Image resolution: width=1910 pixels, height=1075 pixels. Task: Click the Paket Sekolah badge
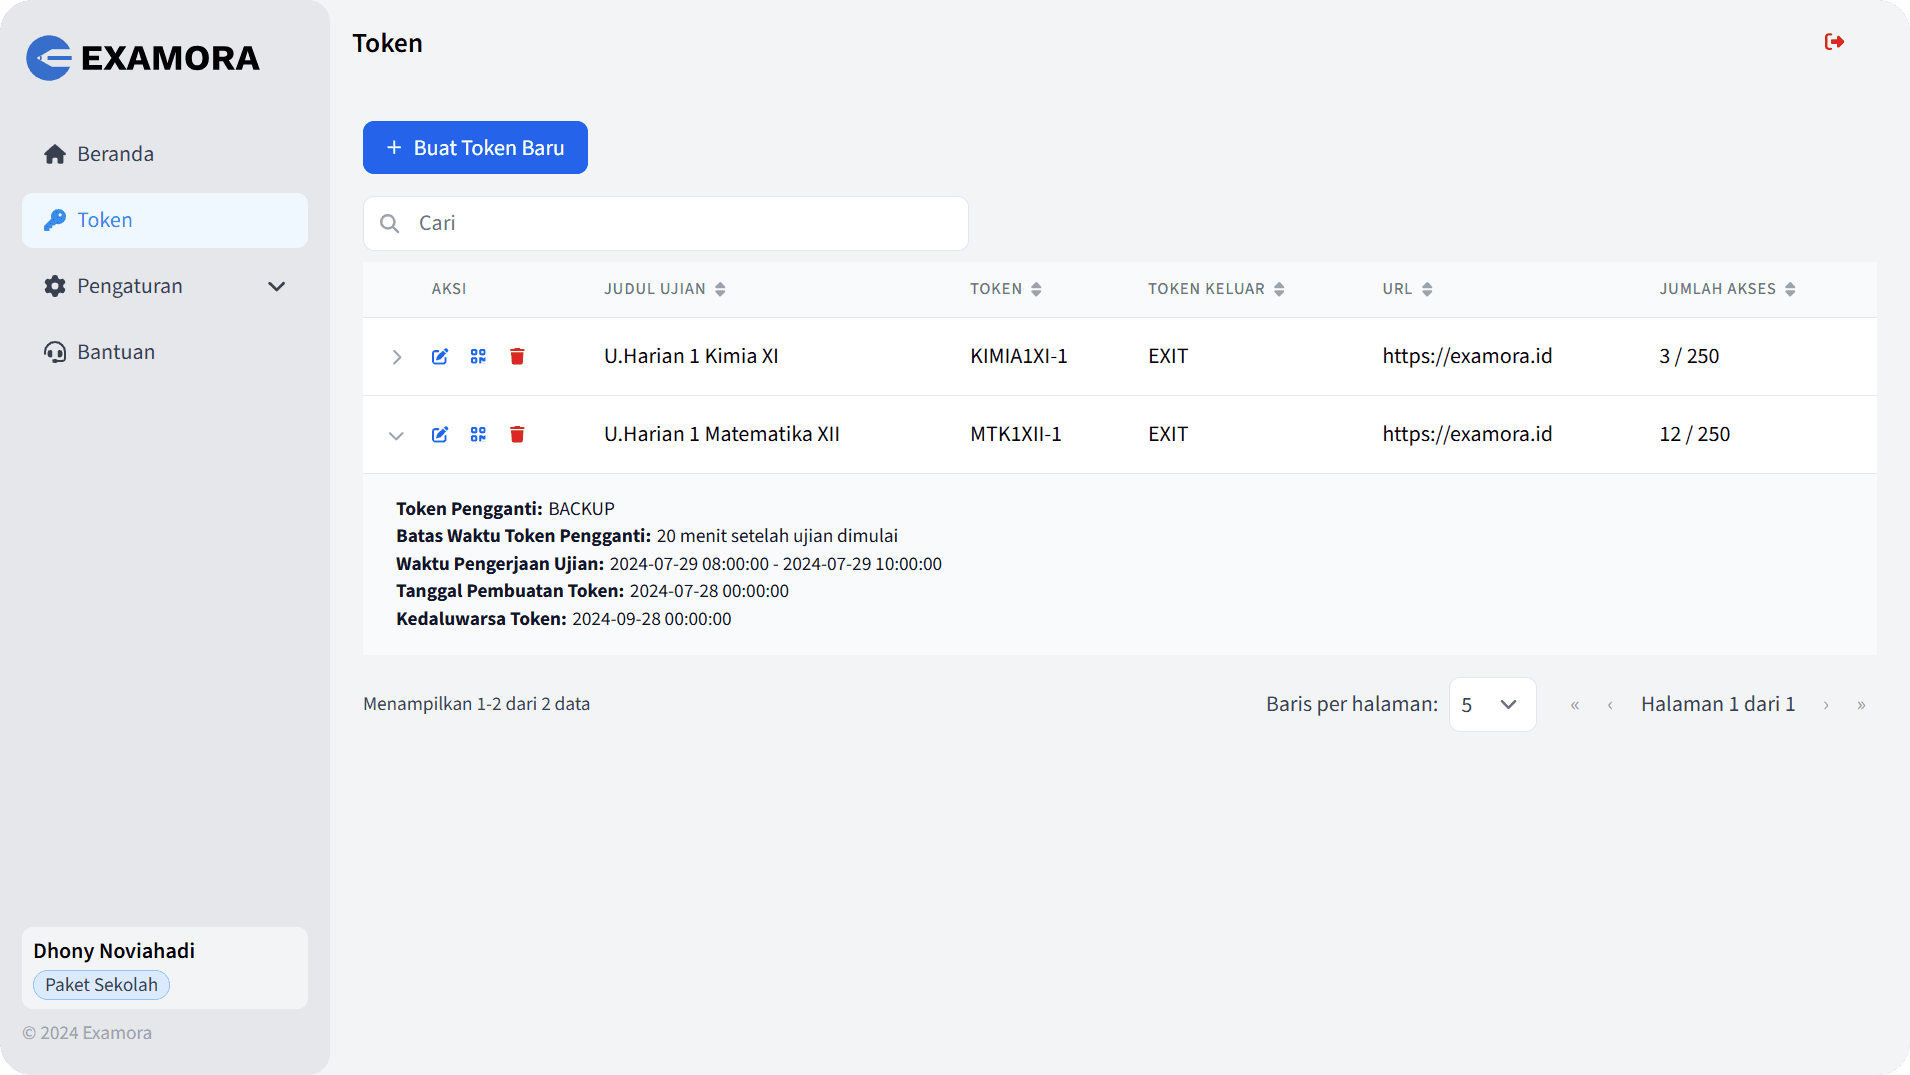pos(101,985)
